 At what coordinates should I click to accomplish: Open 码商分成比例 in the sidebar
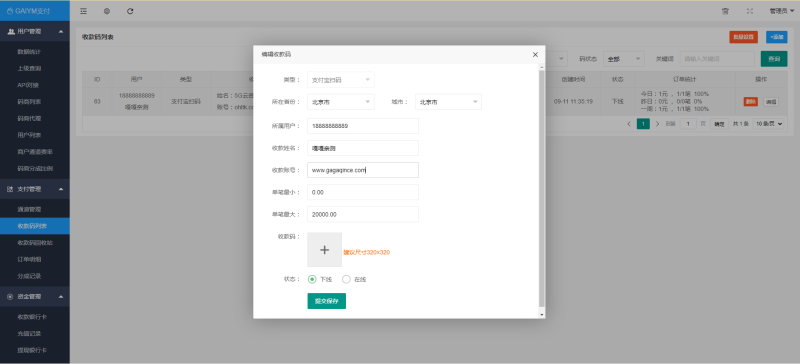pos(35,168)
